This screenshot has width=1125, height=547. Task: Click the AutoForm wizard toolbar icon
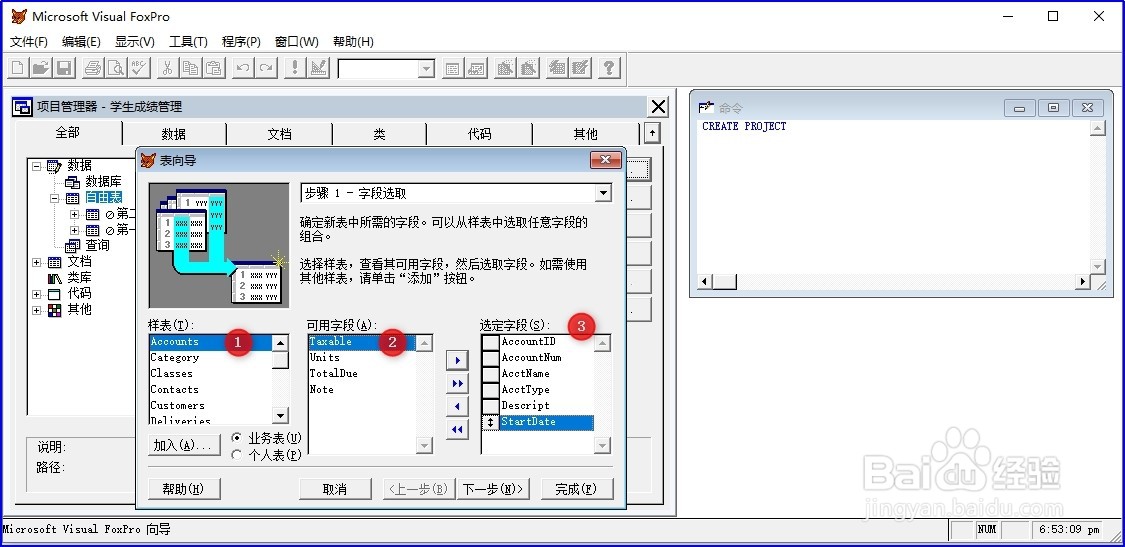pos(557,68)
